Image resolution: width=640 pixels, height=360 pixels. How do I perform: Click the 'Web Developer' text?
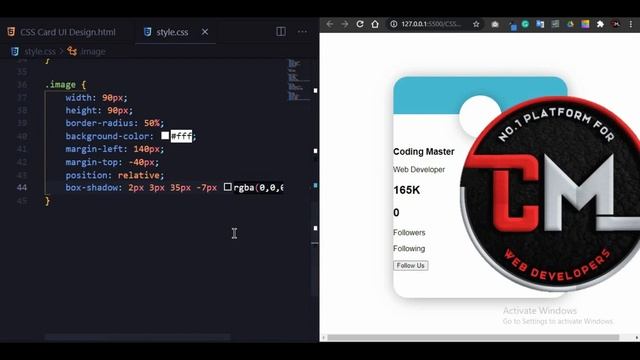419,169
